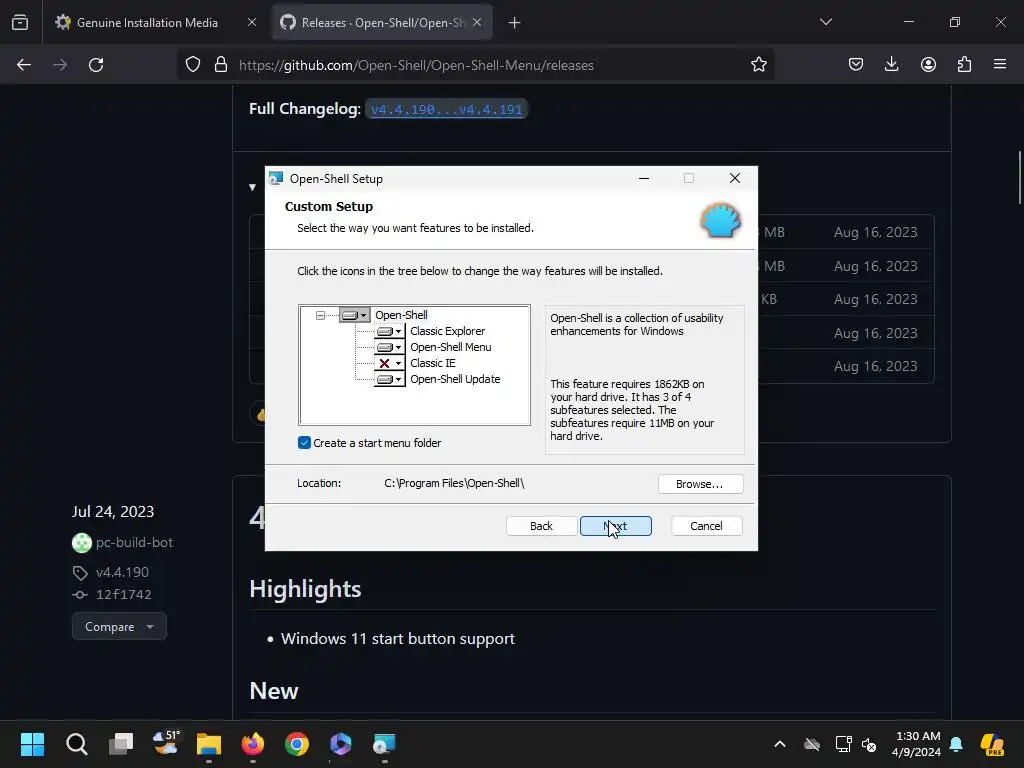
Task: Open Classic IE feature install dropdown
Action: [x=390, y=364]
